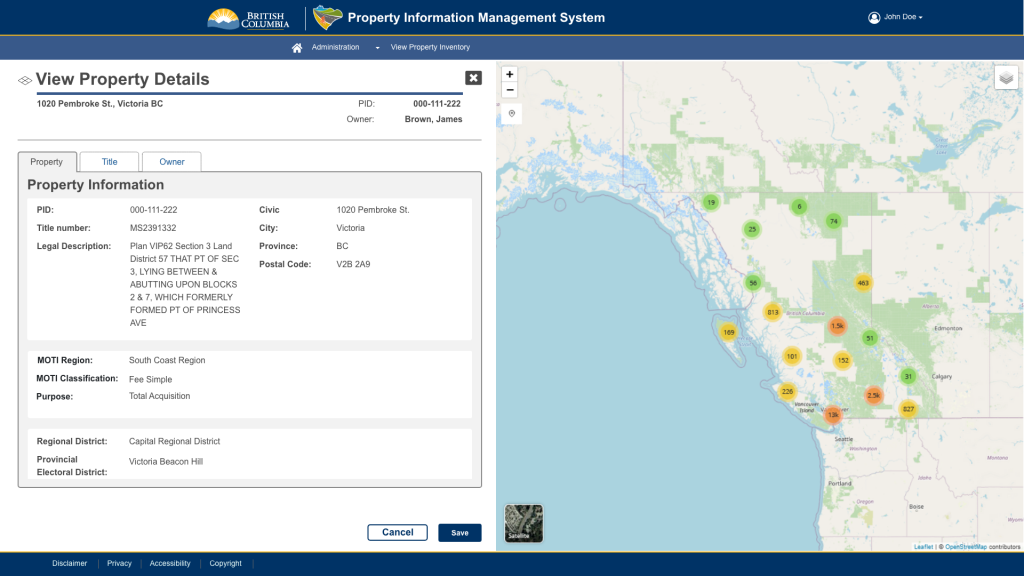Image resolution: width=1024 pixels, height=576 pixels.
Task: Click the Property Information Management System logo
Action: [x=327, y=17]
